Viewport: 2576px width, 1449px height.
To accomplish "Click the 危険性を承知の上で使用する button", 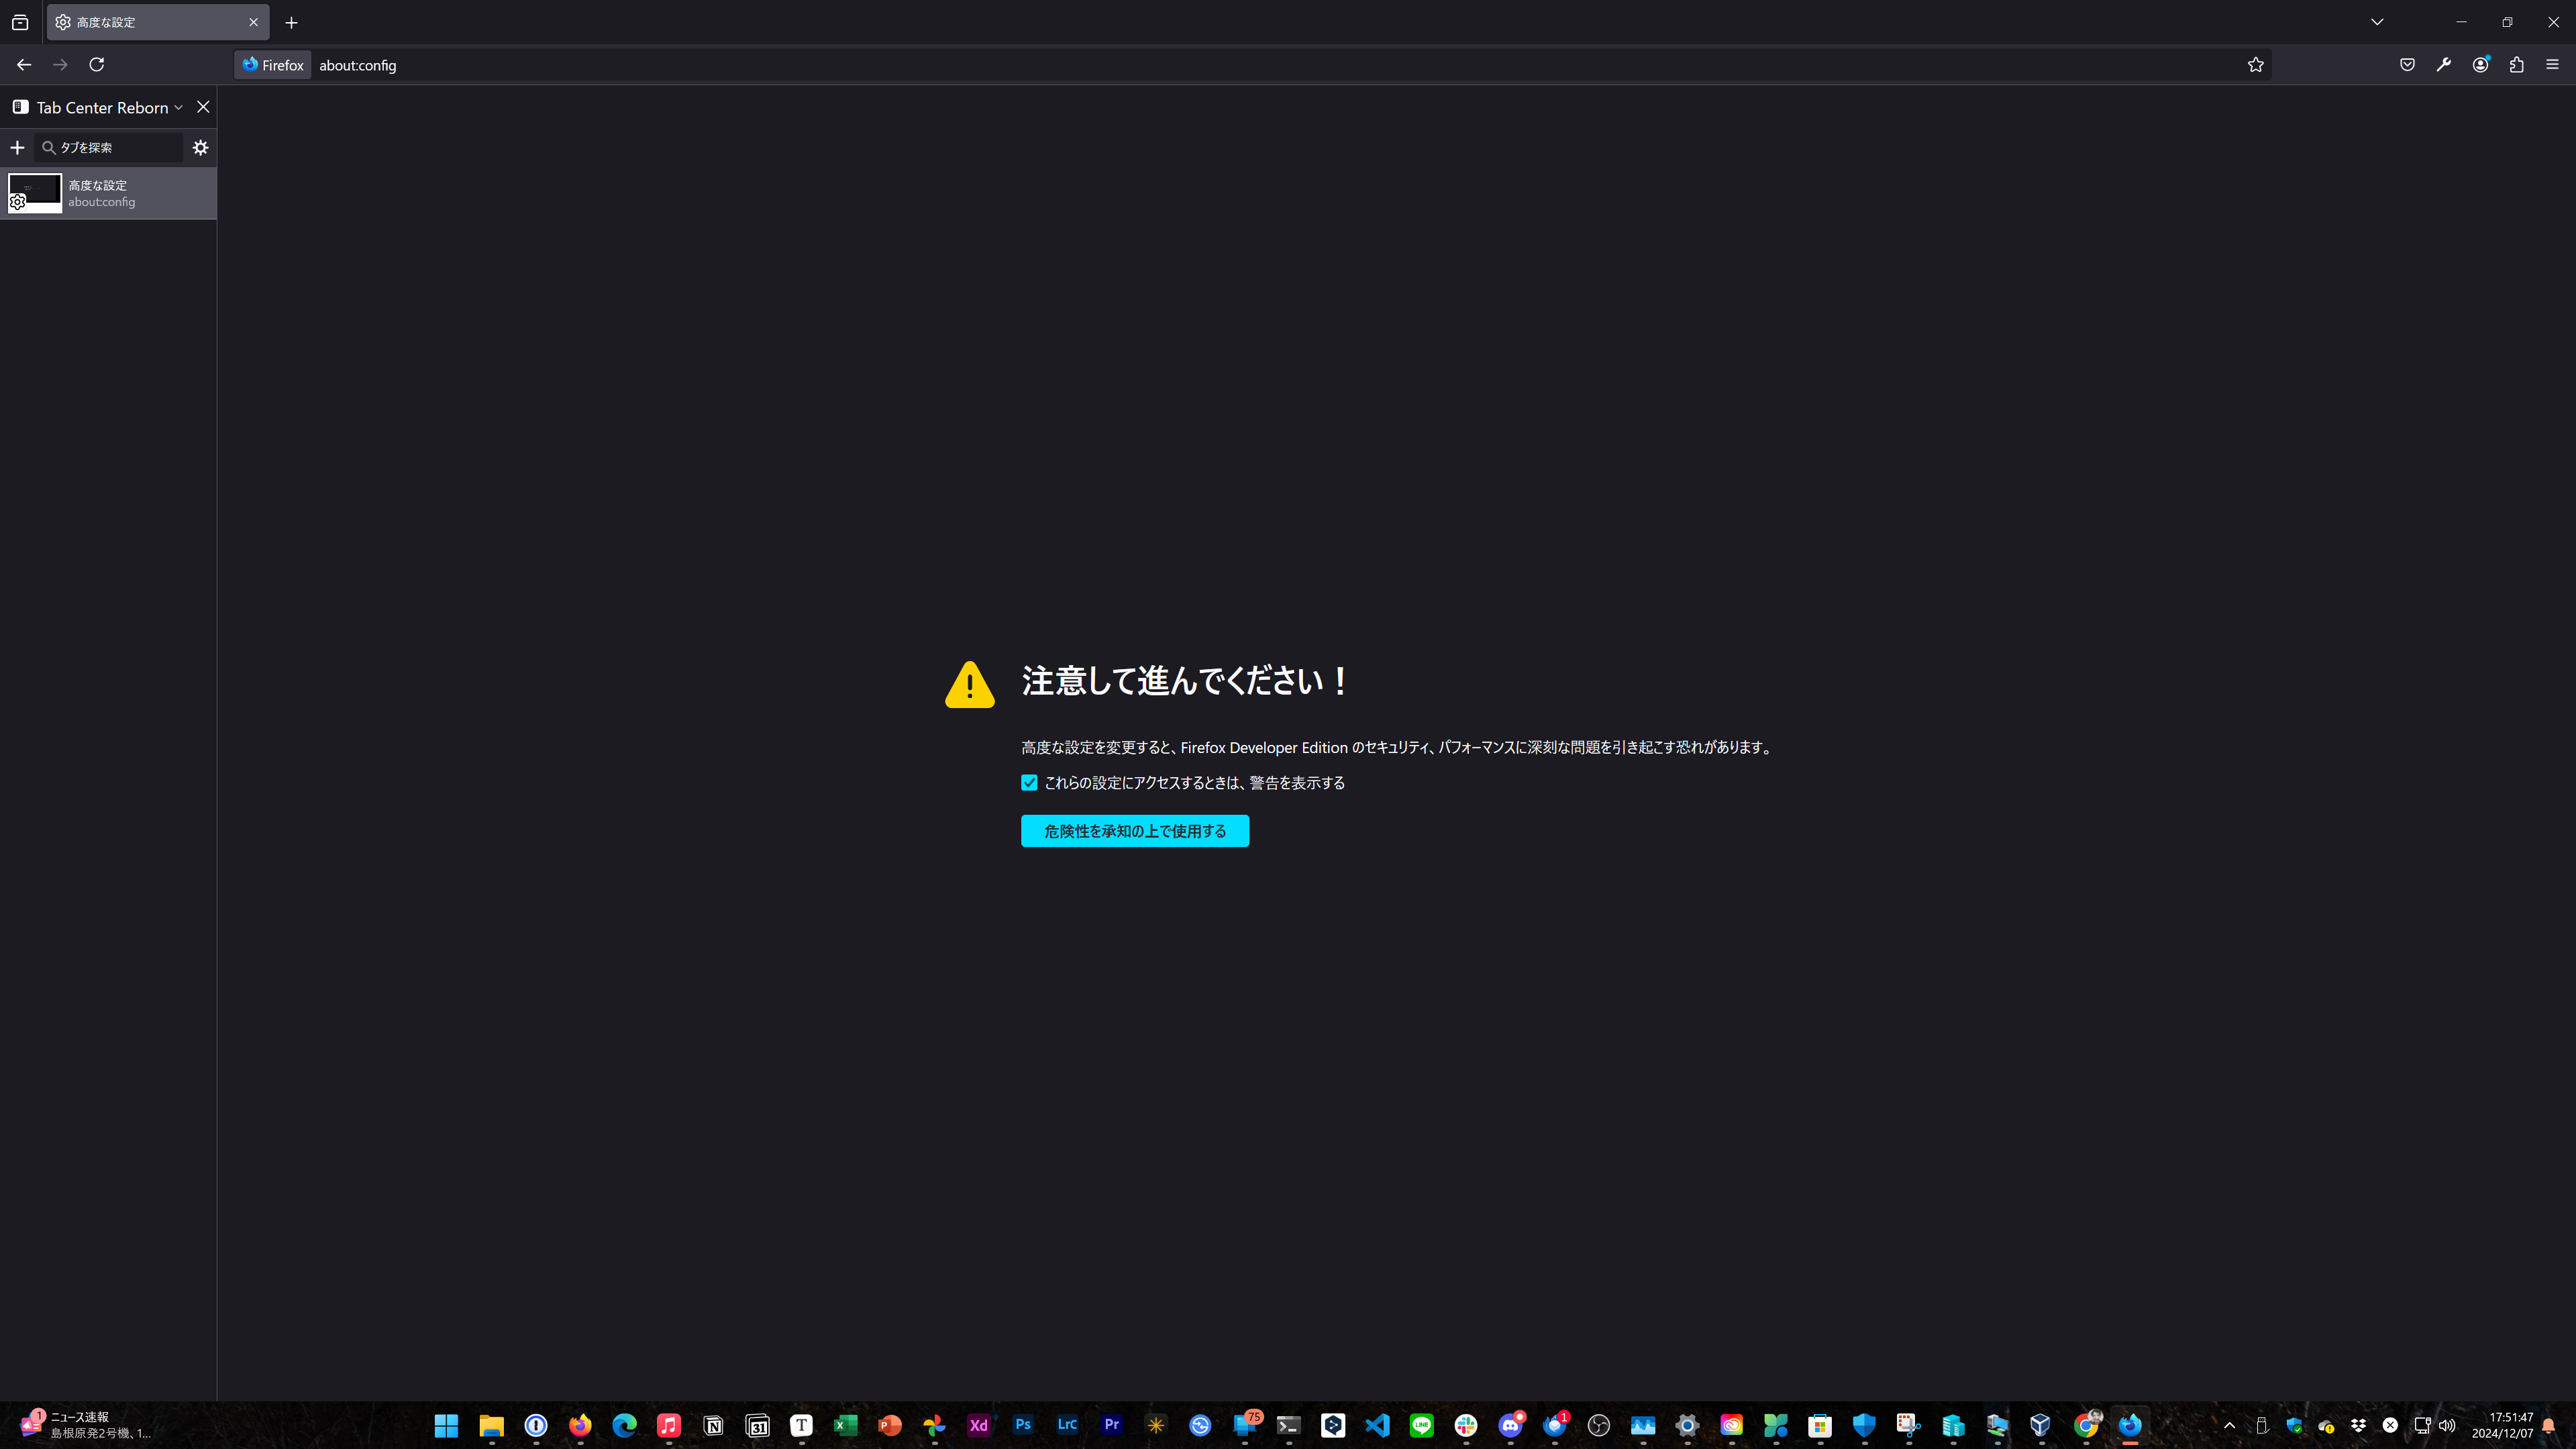I will coord(1134,830).
